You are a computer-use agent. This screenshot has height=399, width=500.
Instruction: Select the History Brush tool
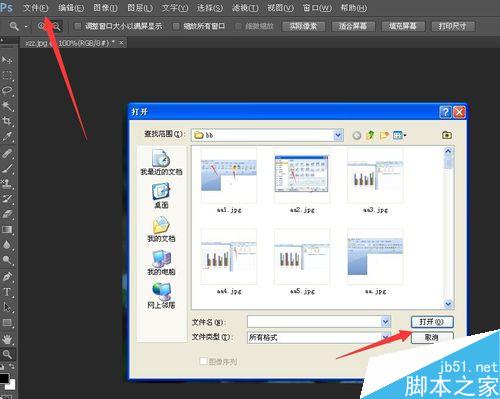pos(7,199)
